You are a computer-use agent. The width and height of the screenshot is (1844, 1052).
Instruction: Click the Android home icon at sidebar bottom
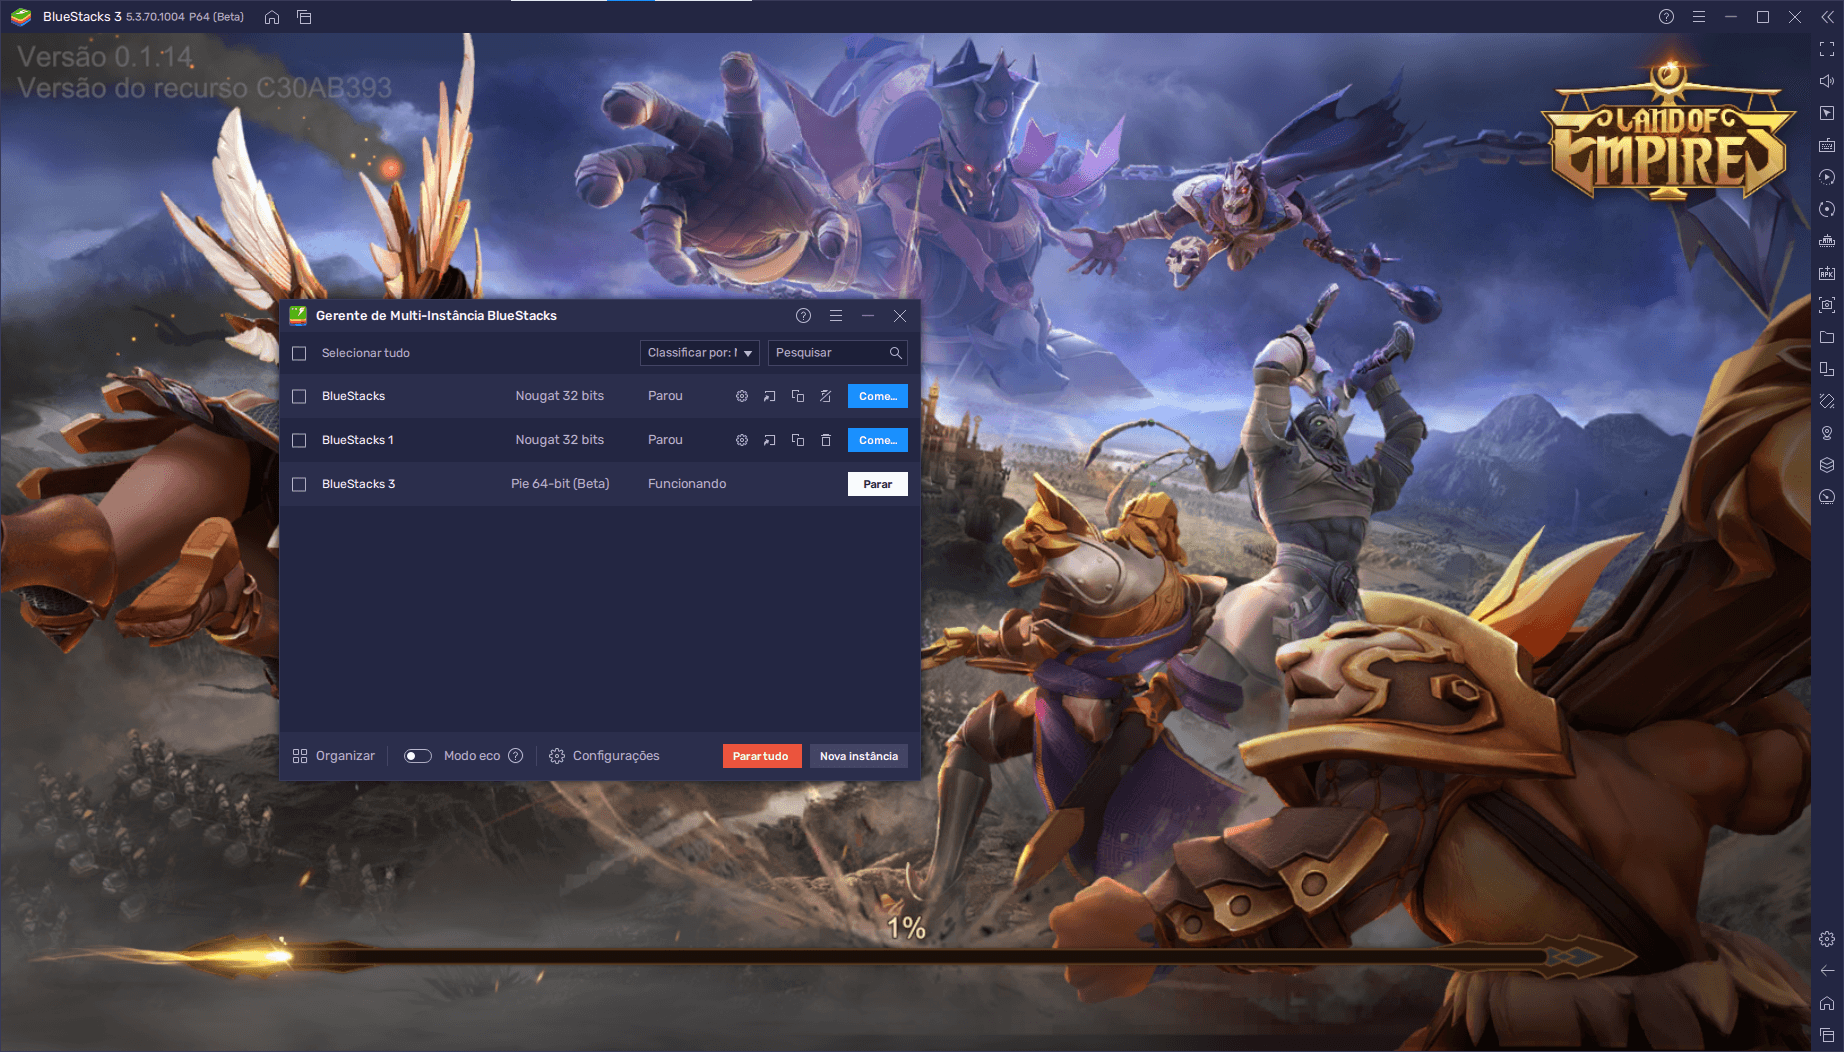point(1827,1003)
